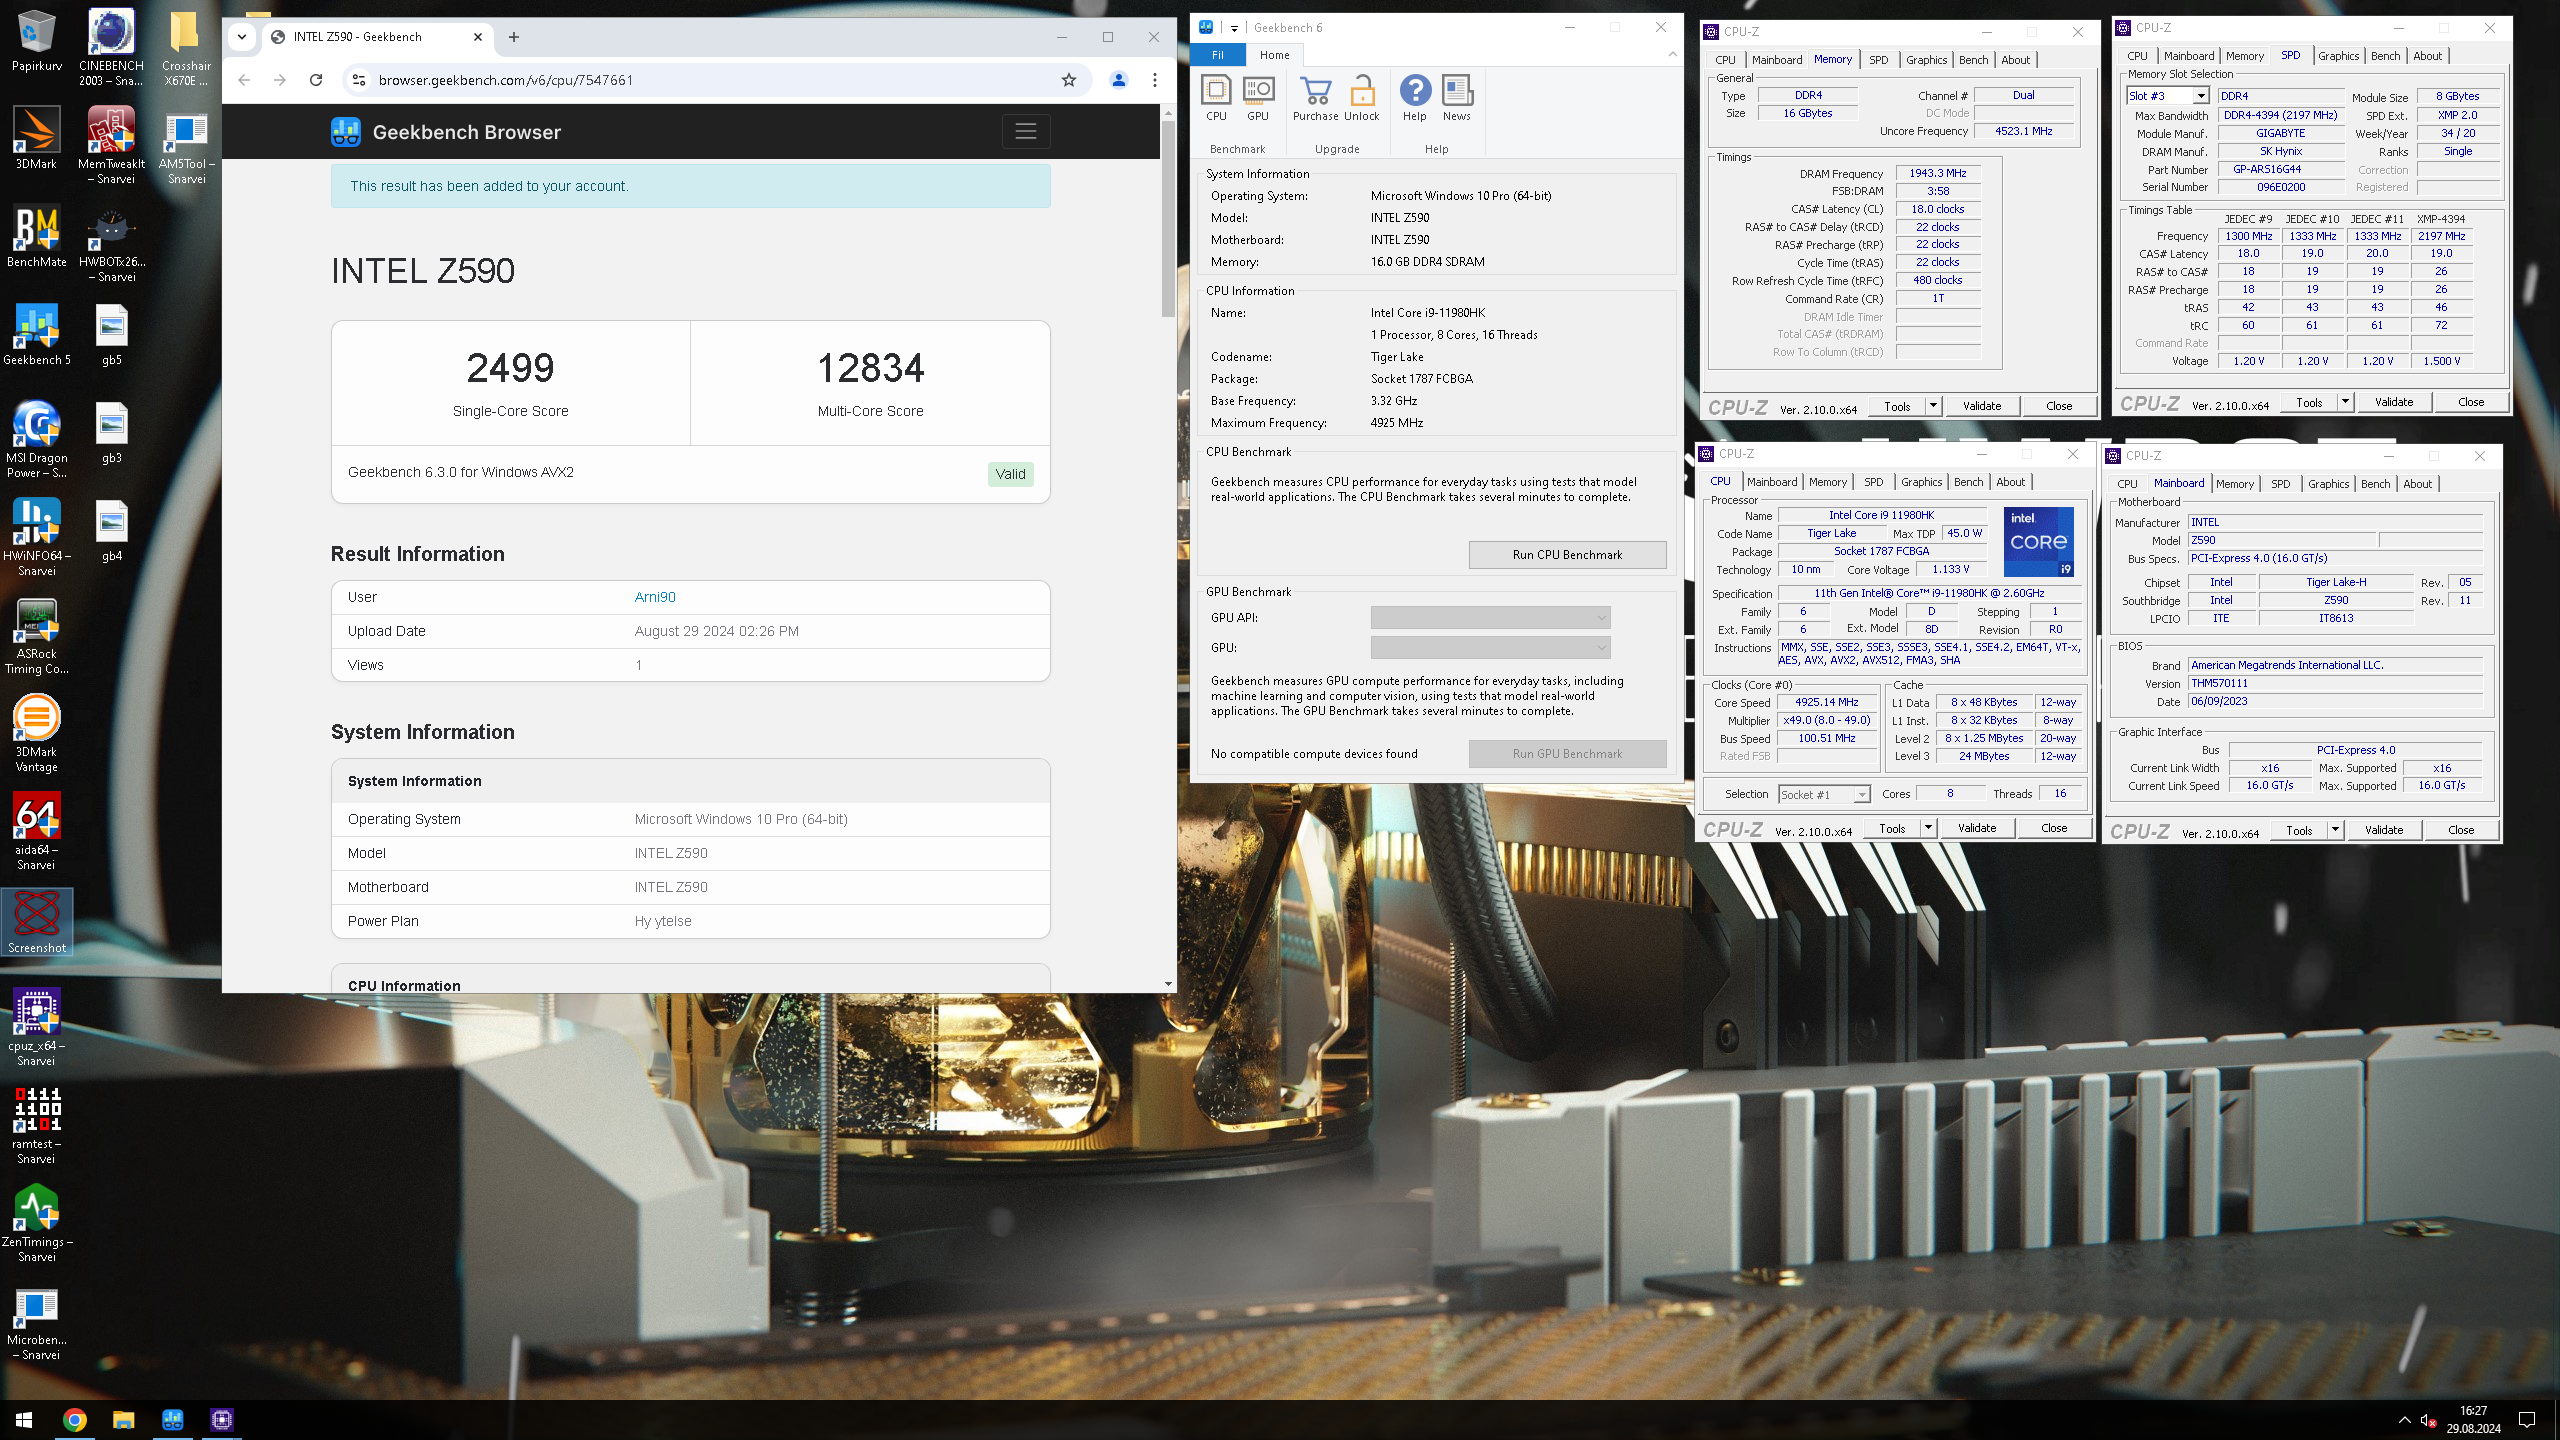Open the Help icon in Geekbench 6
The image size is (2560, 1440).
(1414, 99)
